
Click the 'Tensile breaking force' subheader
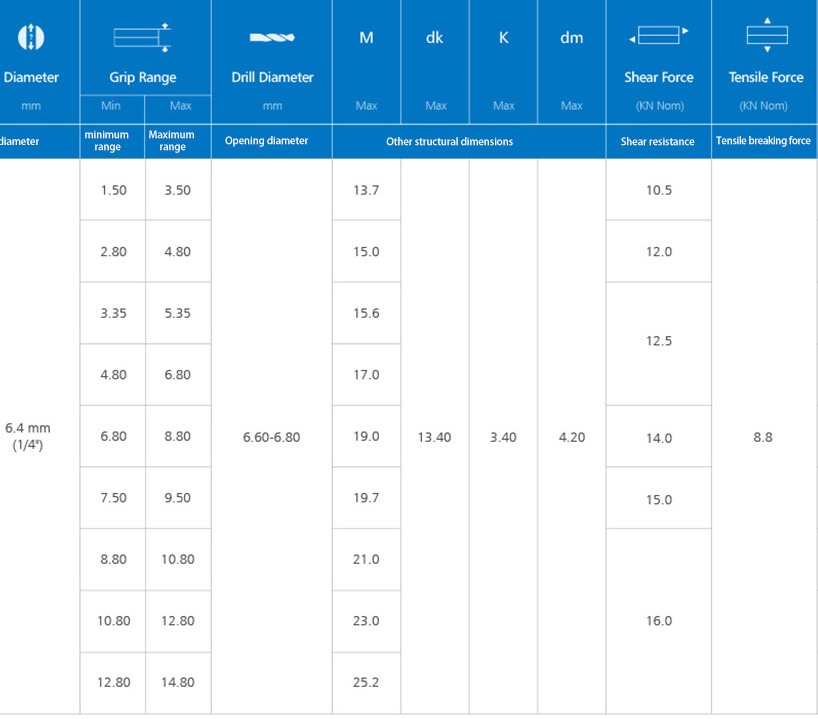(763, 141)
